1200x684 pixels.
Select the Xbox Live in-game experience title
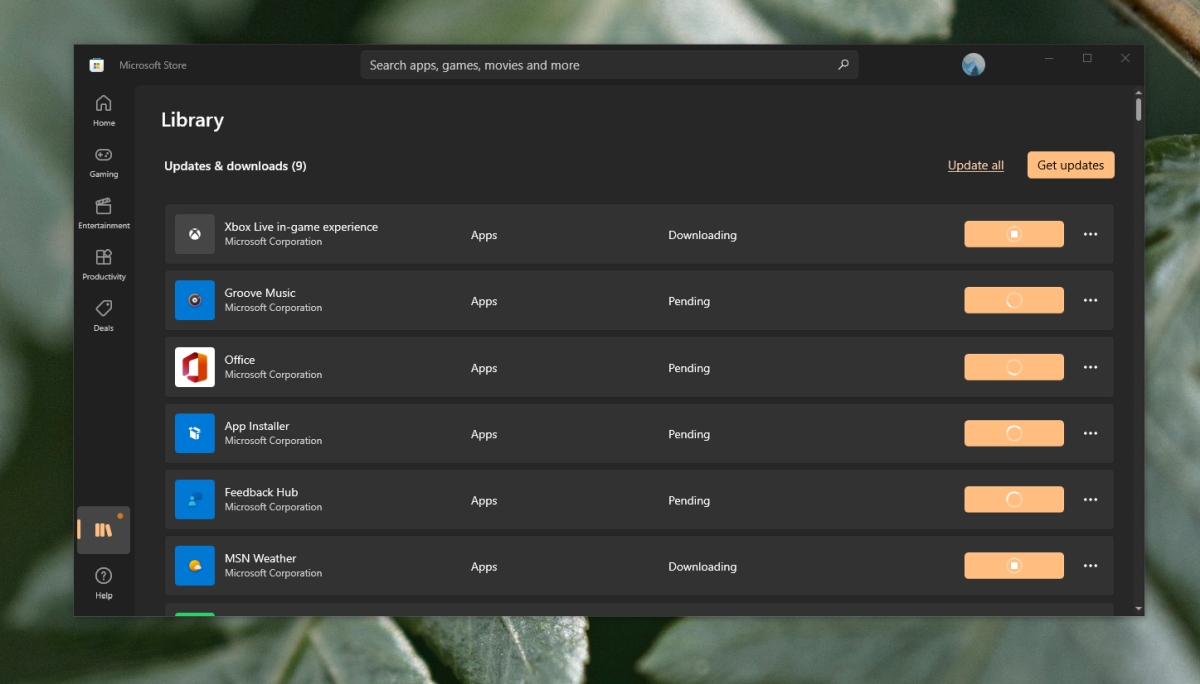tap(301, 227)
